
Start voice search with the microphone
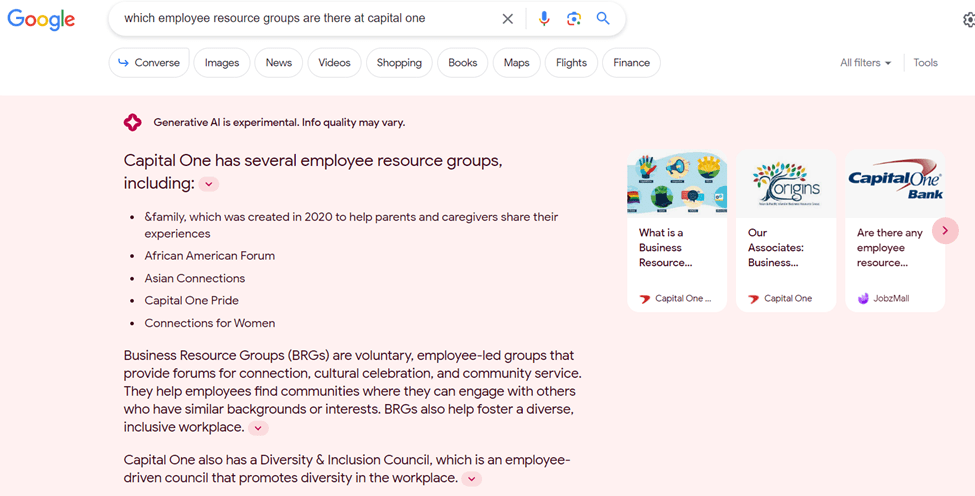[x=544, y=19]
